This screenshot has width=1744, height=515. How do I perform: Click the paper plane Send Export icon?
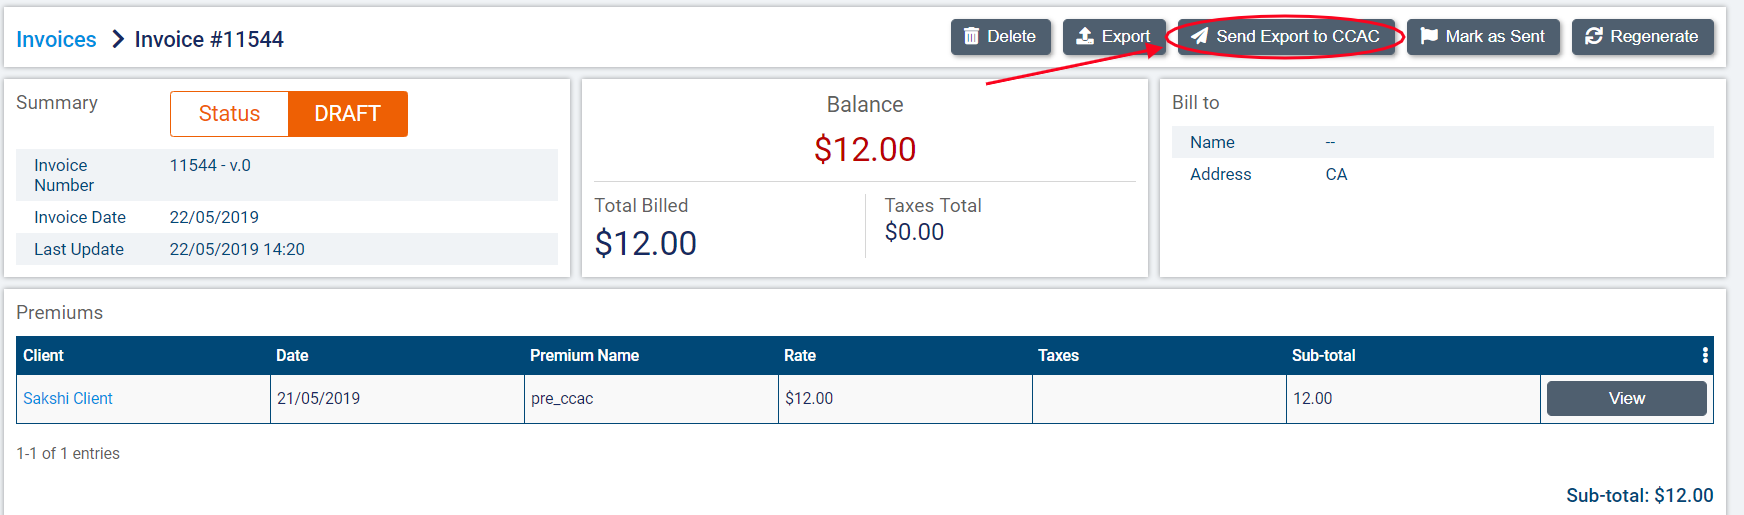1200,37
